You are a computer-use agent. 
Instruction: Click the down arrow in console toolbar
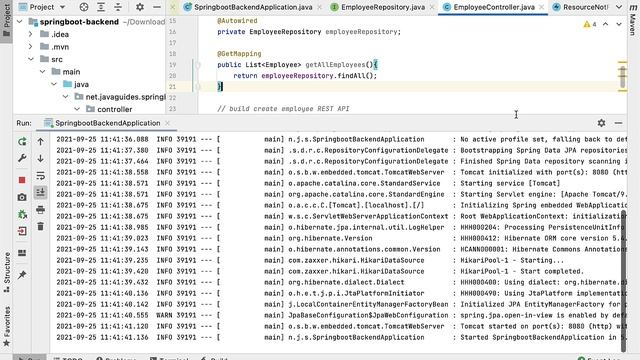point(40,158)
